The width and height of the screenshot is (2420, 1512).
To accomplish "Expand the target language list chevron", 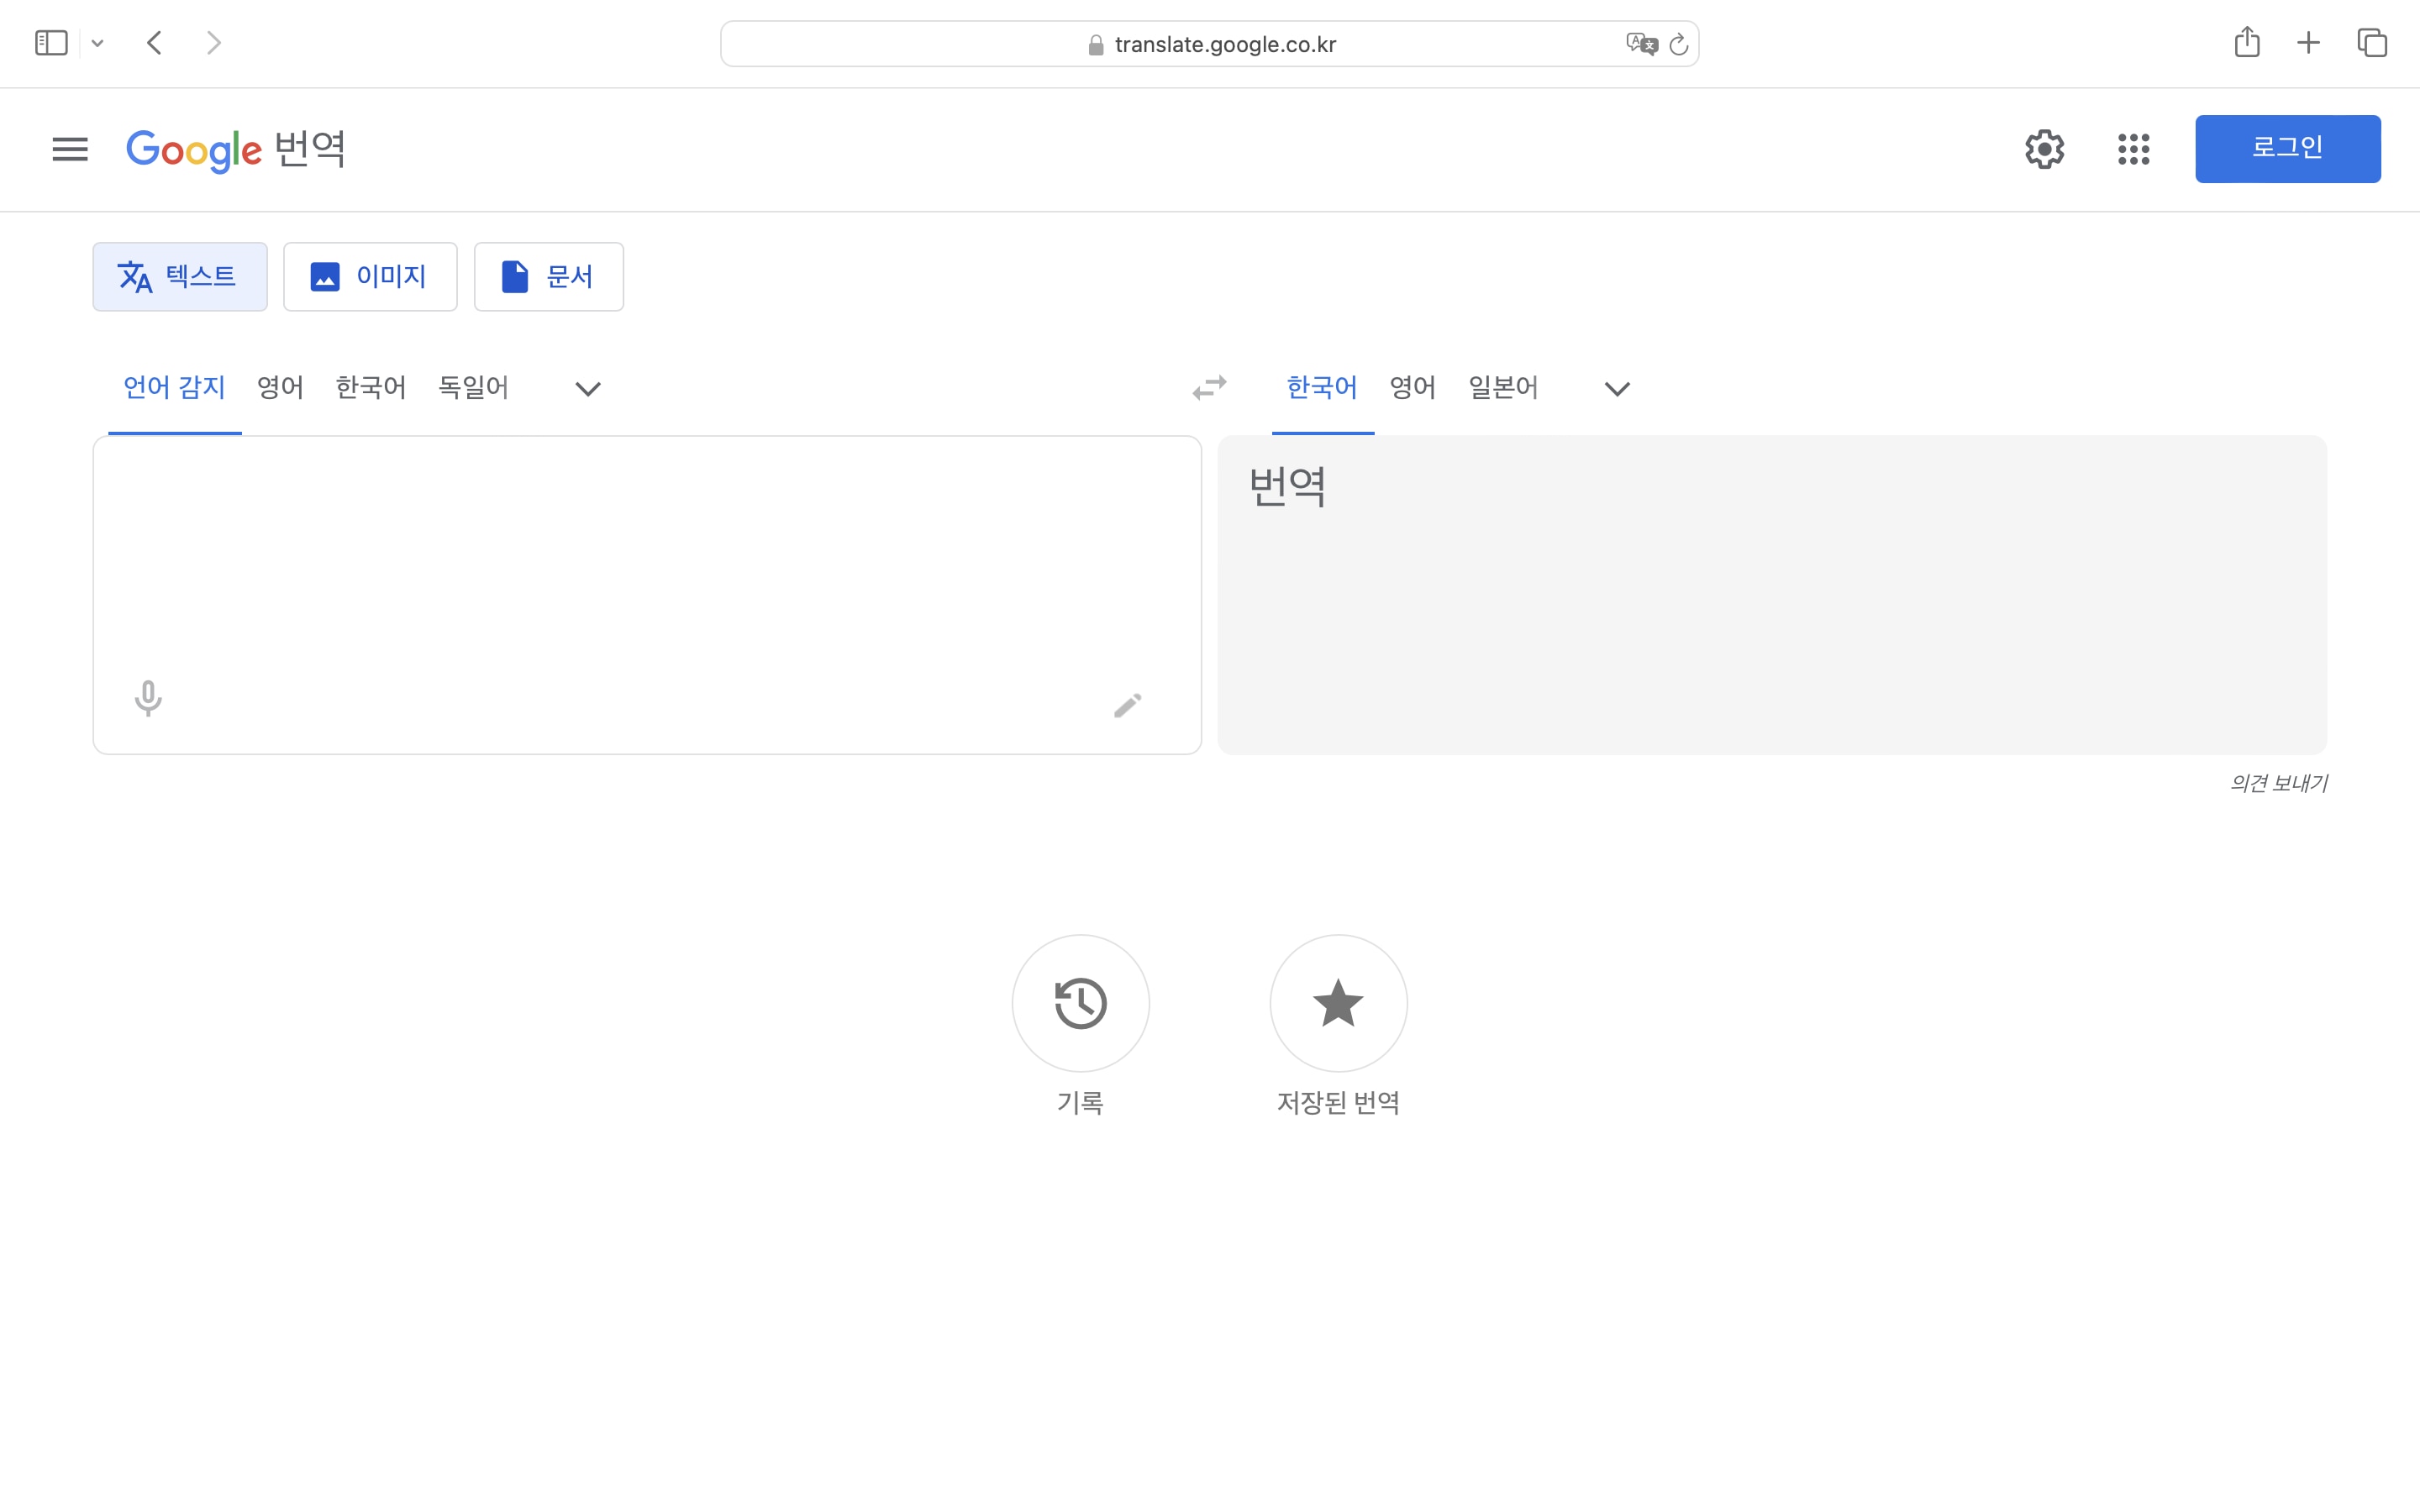I will pos(1617,389).
